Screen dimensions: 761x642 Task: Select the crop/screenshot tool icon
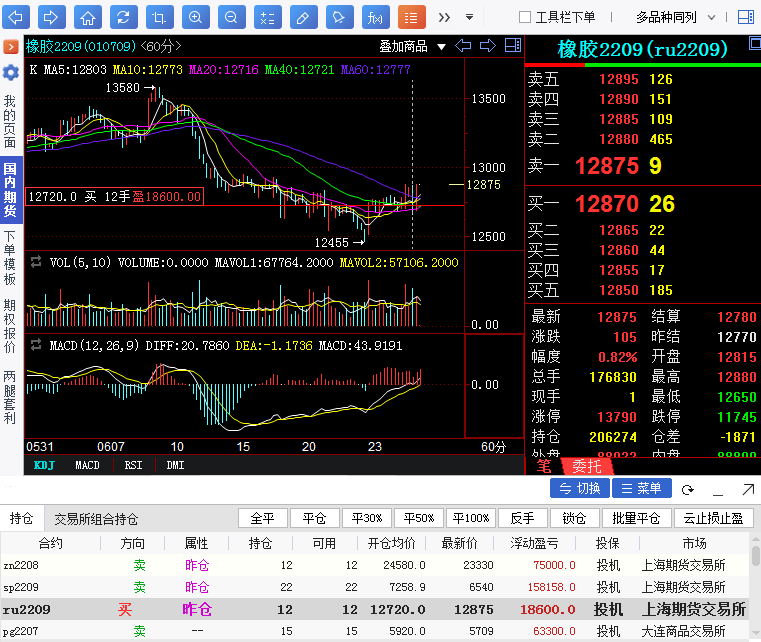pyautogui.click(x=158, y=17)
